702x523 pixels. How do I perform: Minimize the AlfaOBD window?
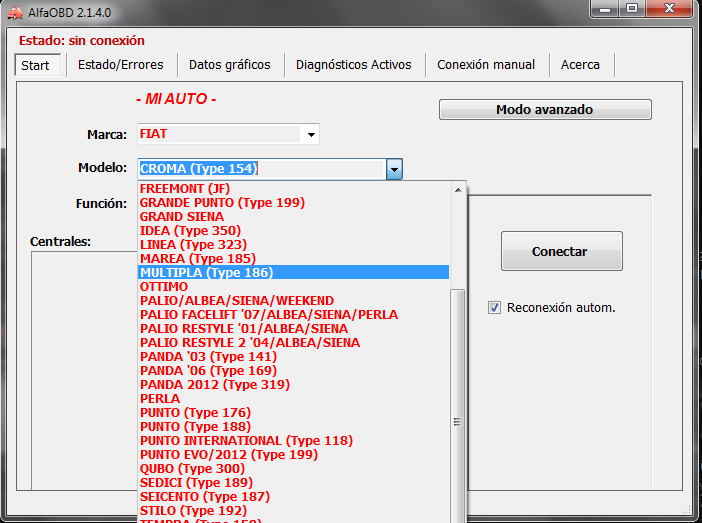tap(605, 9)
